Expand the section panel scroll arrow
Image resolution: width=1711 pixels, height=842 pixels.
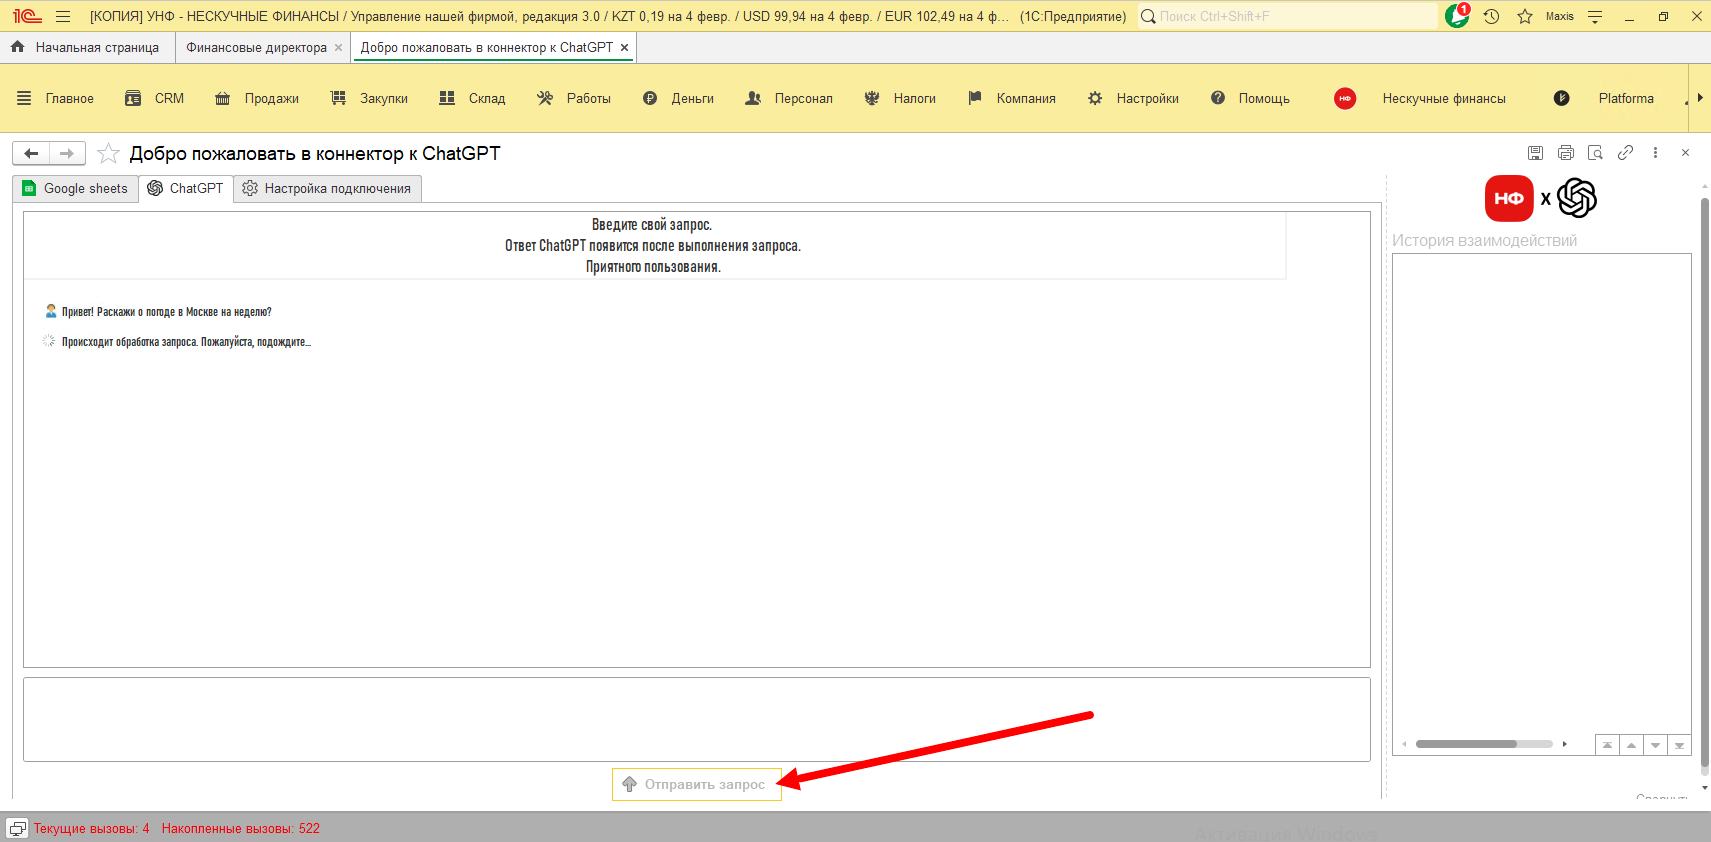point(1699,98)
